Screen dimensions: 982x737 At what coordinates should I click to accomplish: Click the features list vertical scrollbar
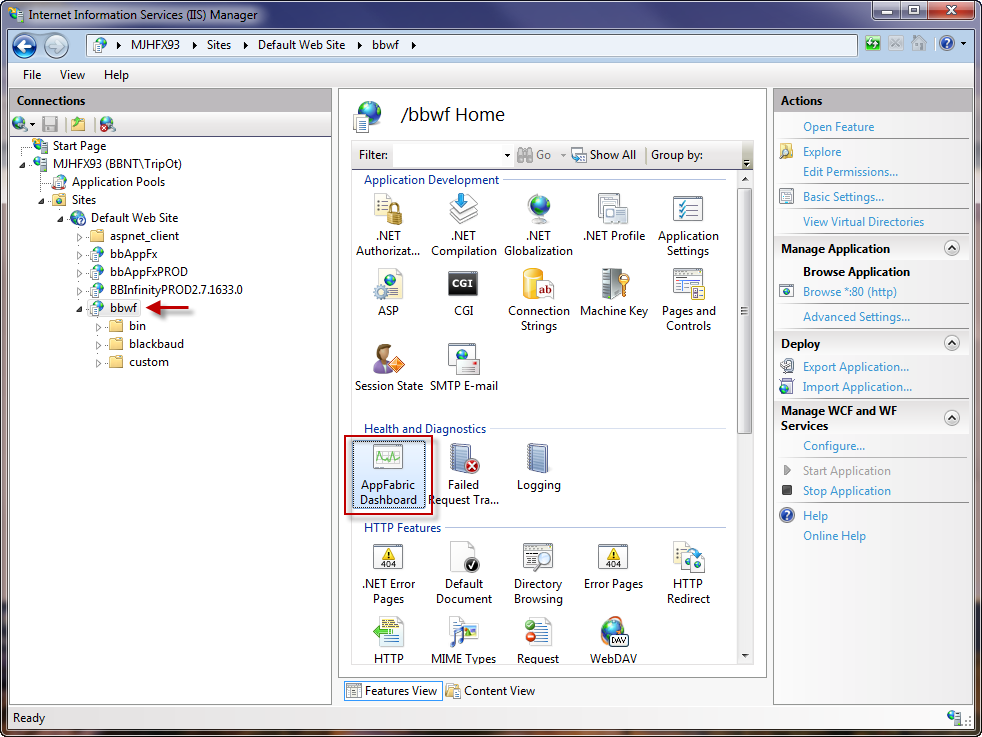tap(744, 310)
